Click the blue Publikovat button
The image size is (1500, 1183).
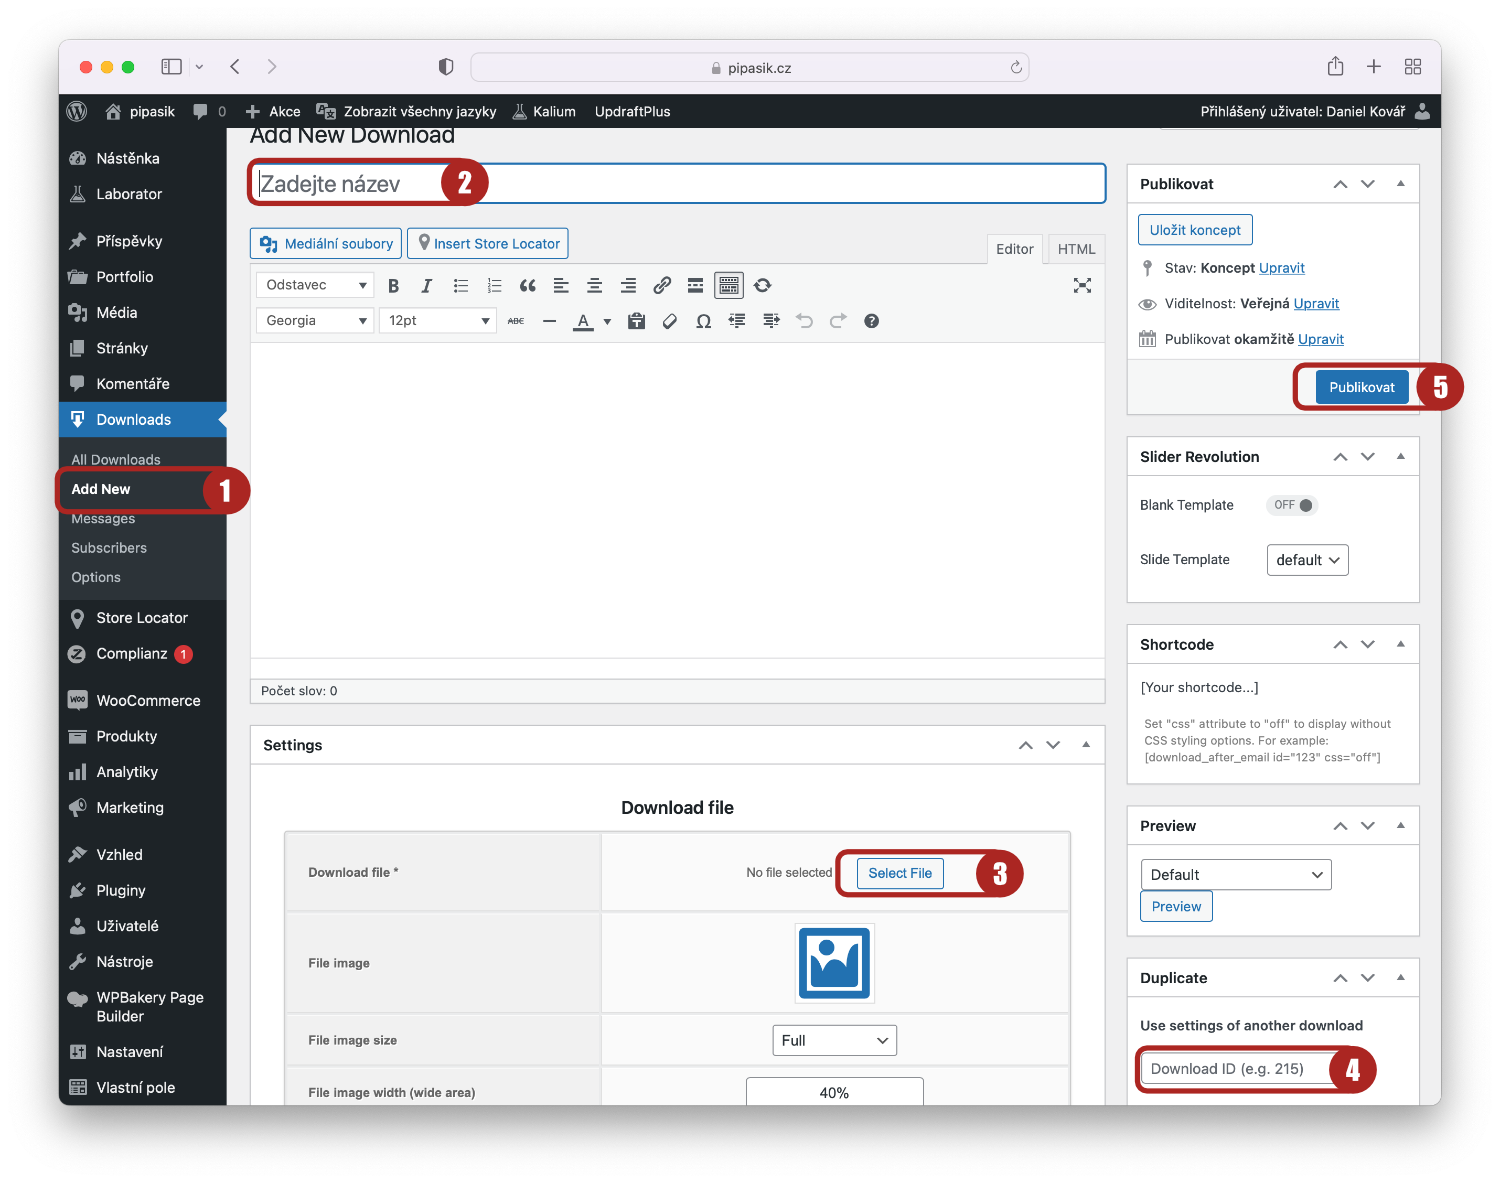(x=1361, y=387)
